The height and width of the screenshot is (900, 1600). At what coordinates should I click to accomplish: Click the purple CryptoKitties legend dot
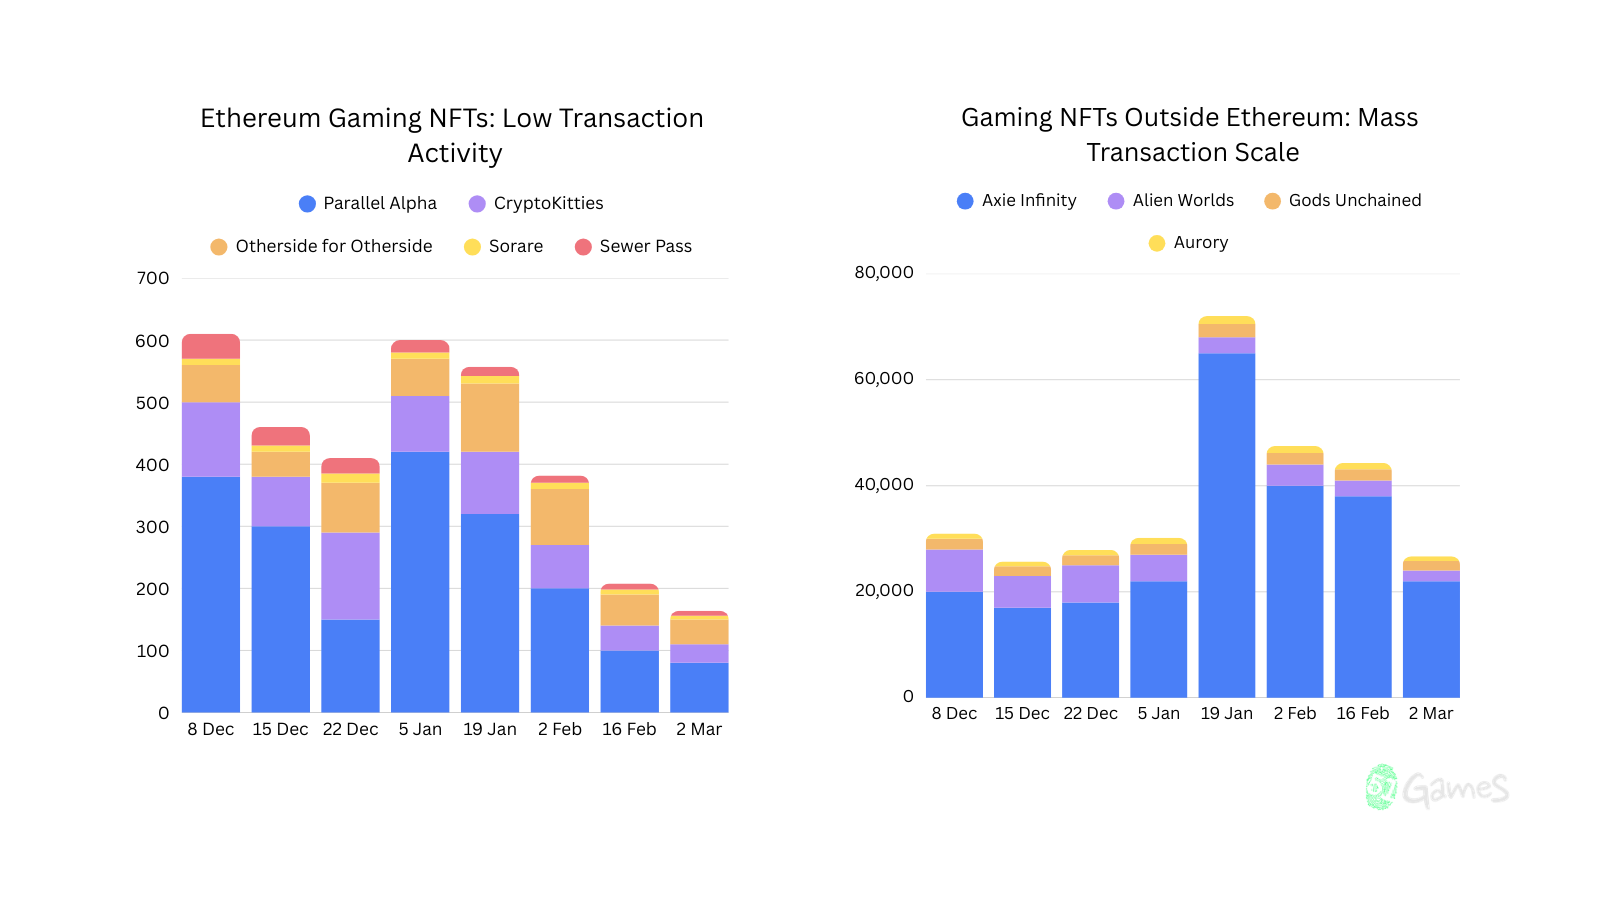coord(476,203)
